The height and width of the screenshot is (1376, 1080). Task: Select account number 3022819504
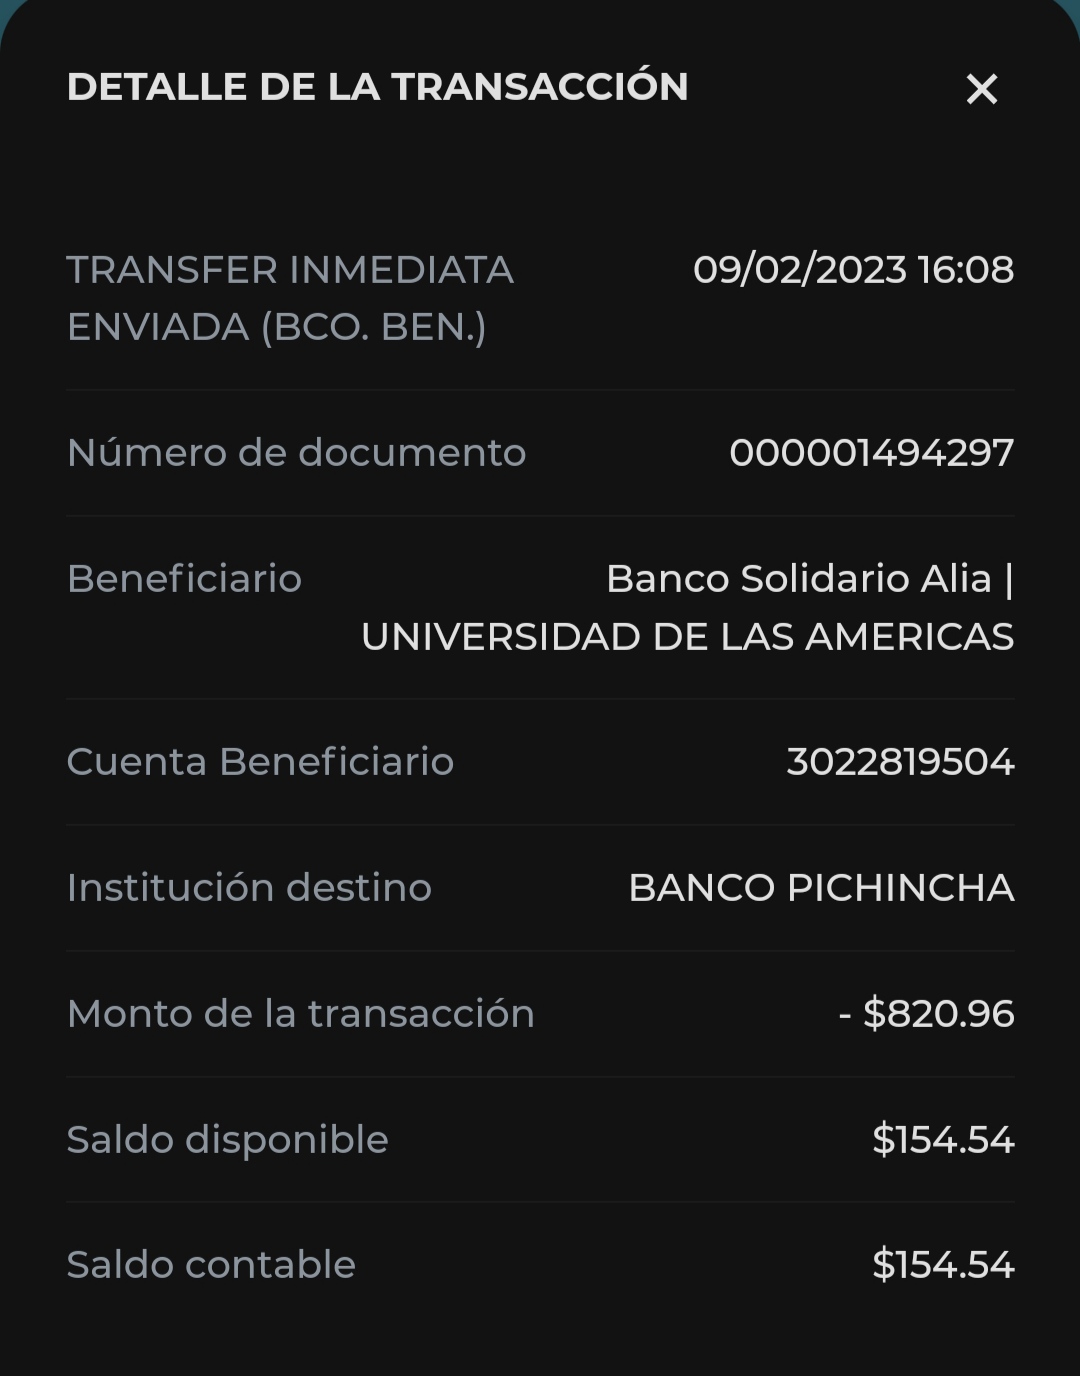(900, 762)
